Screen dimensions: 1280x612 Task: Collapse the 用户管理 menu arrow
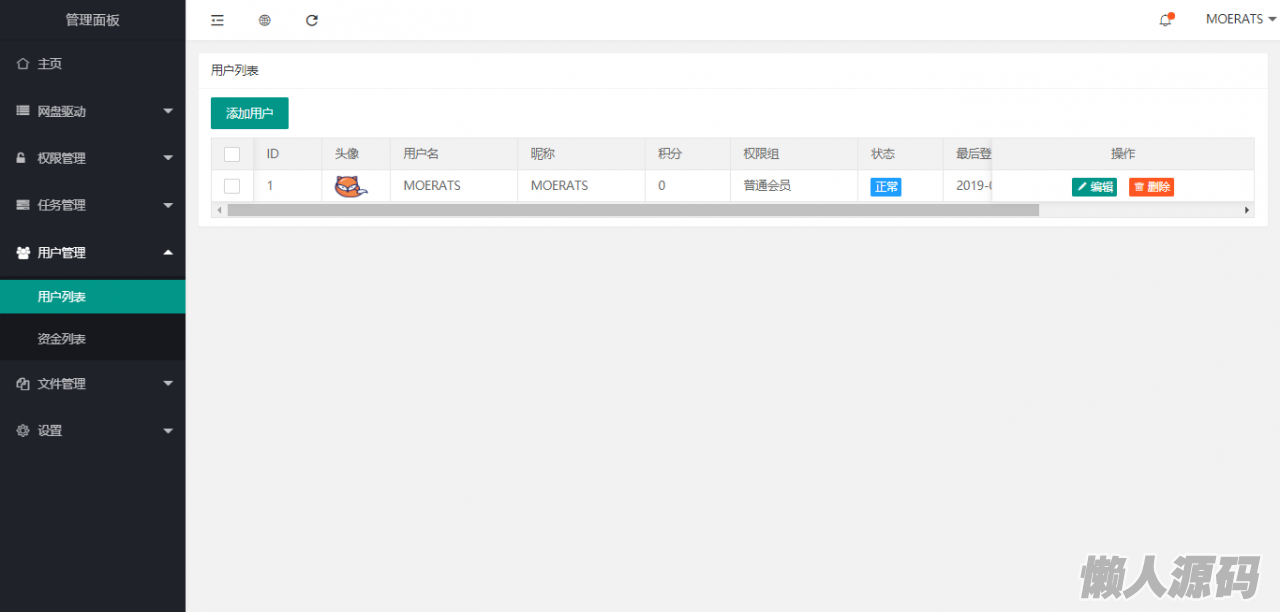168,252
